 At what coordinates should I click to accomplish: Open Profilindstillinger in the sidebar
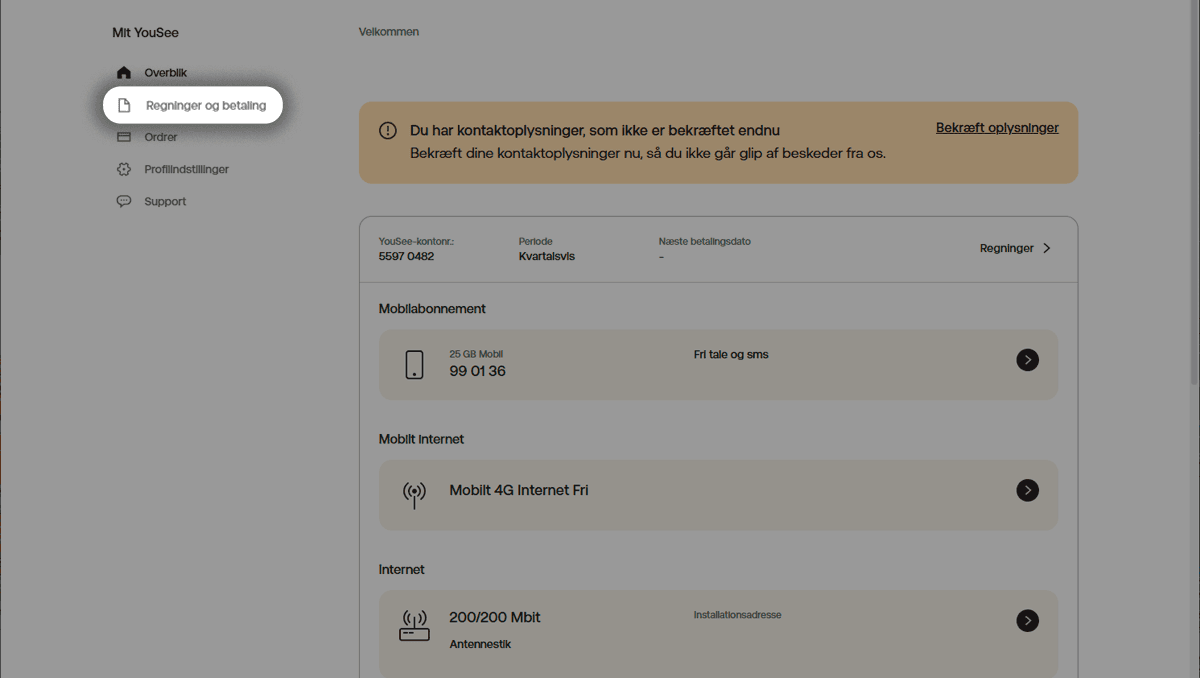click(x=186, y=169)
